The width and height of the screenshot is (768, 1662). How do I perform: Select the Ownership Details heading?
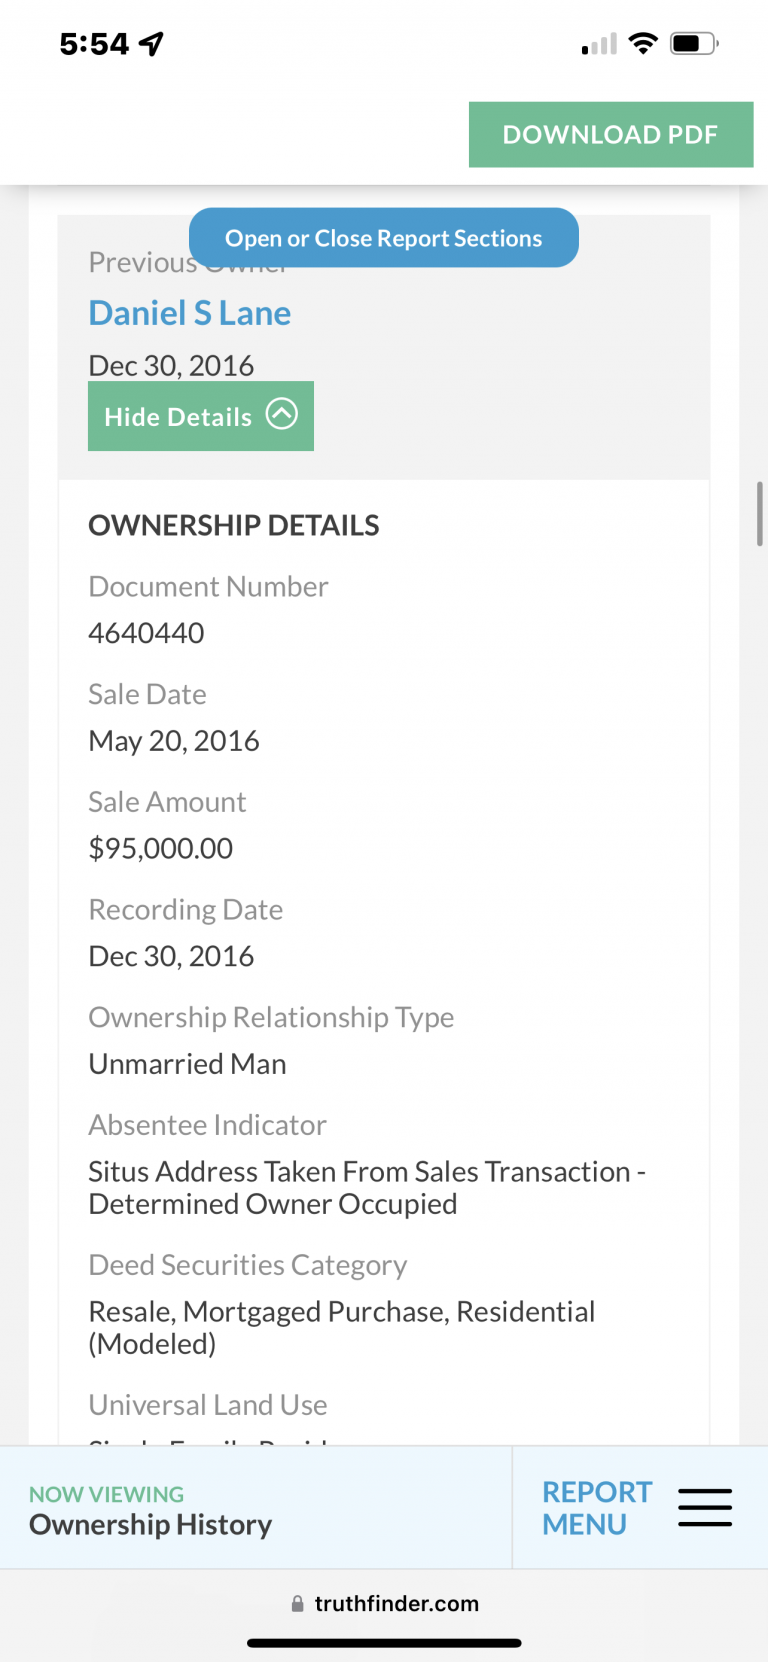pos(234,525)
